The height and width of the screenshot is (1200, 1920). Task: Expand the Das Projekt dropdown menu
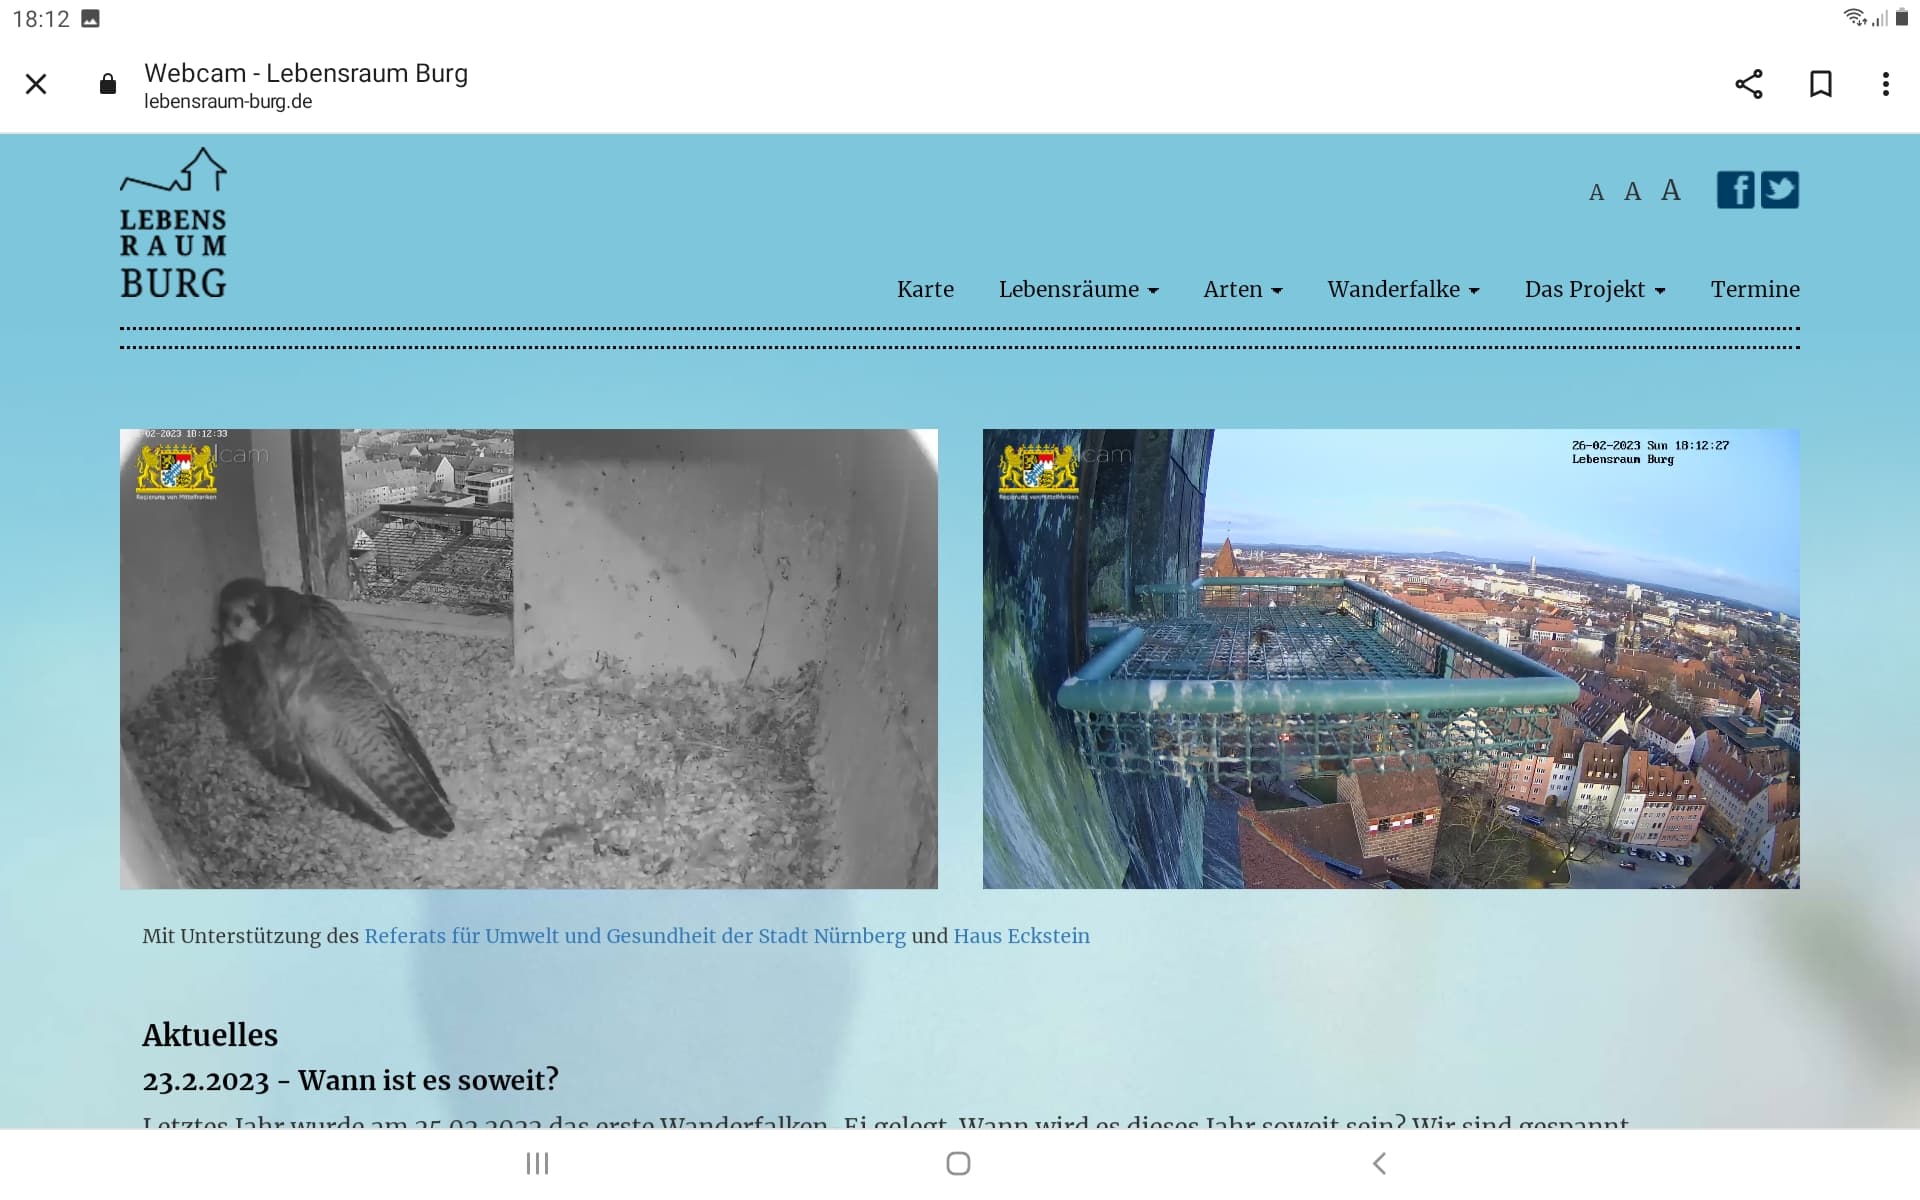point(1595,289)
